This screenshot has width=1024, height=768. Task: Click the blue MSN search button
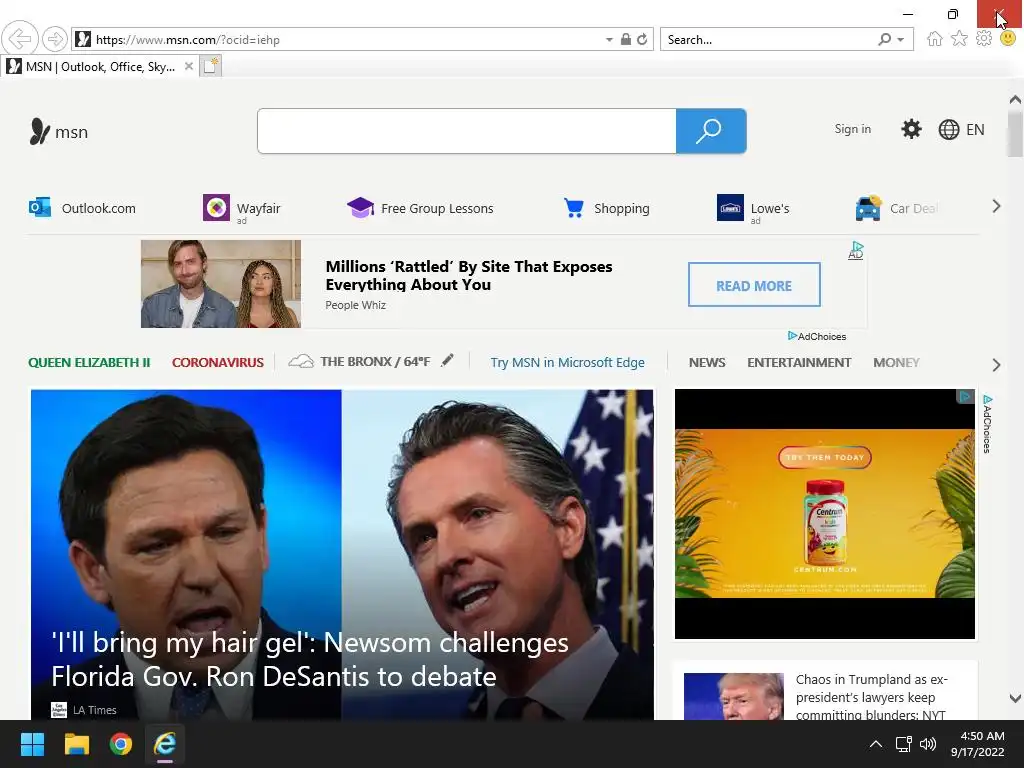click(x=711, y=131)
